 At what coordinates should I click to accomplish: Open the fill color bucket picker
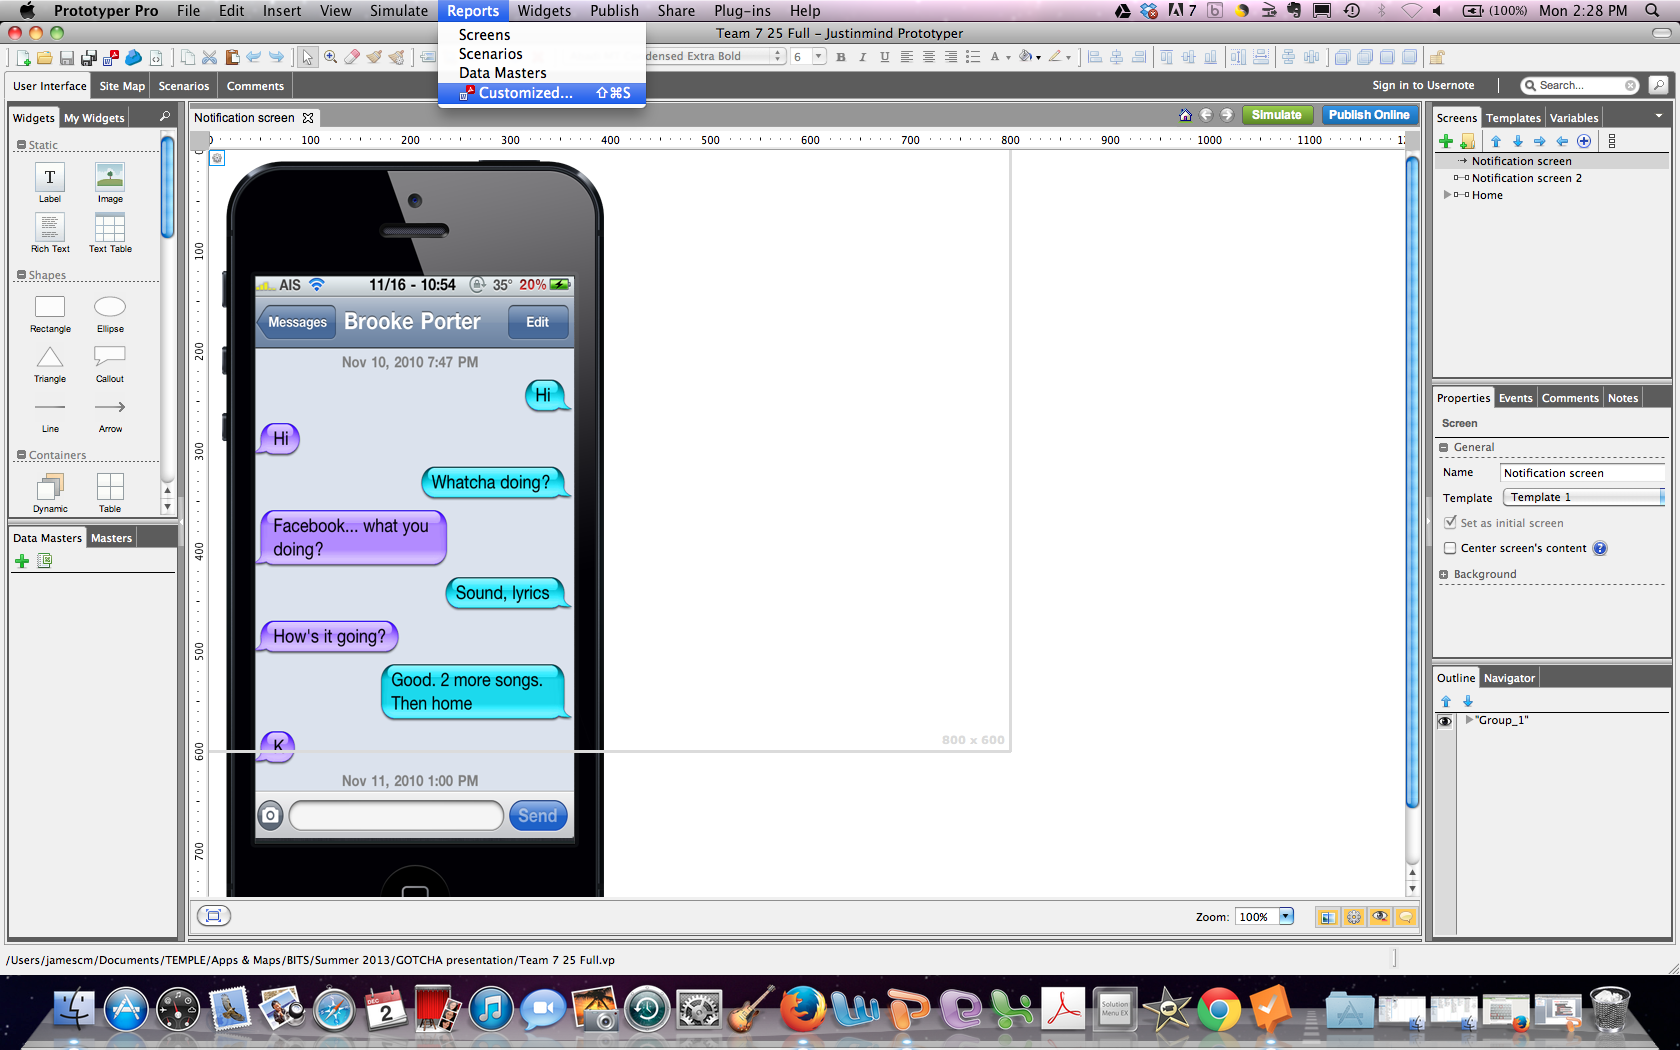pos(1029,57)
